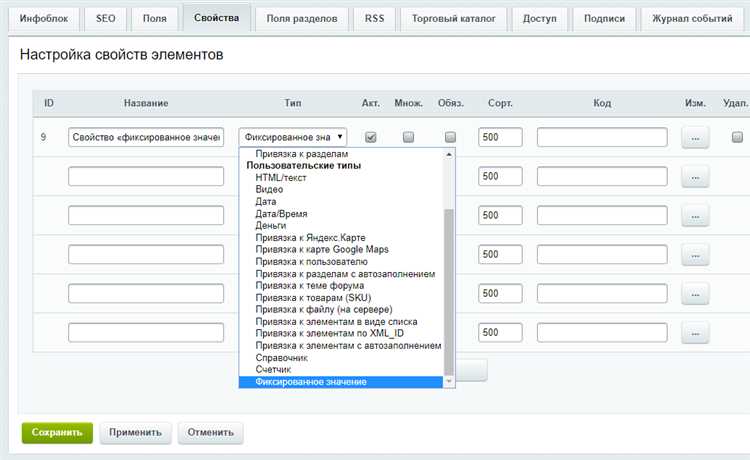Mark property 9 for deletion checkbox

coord(737,137)
